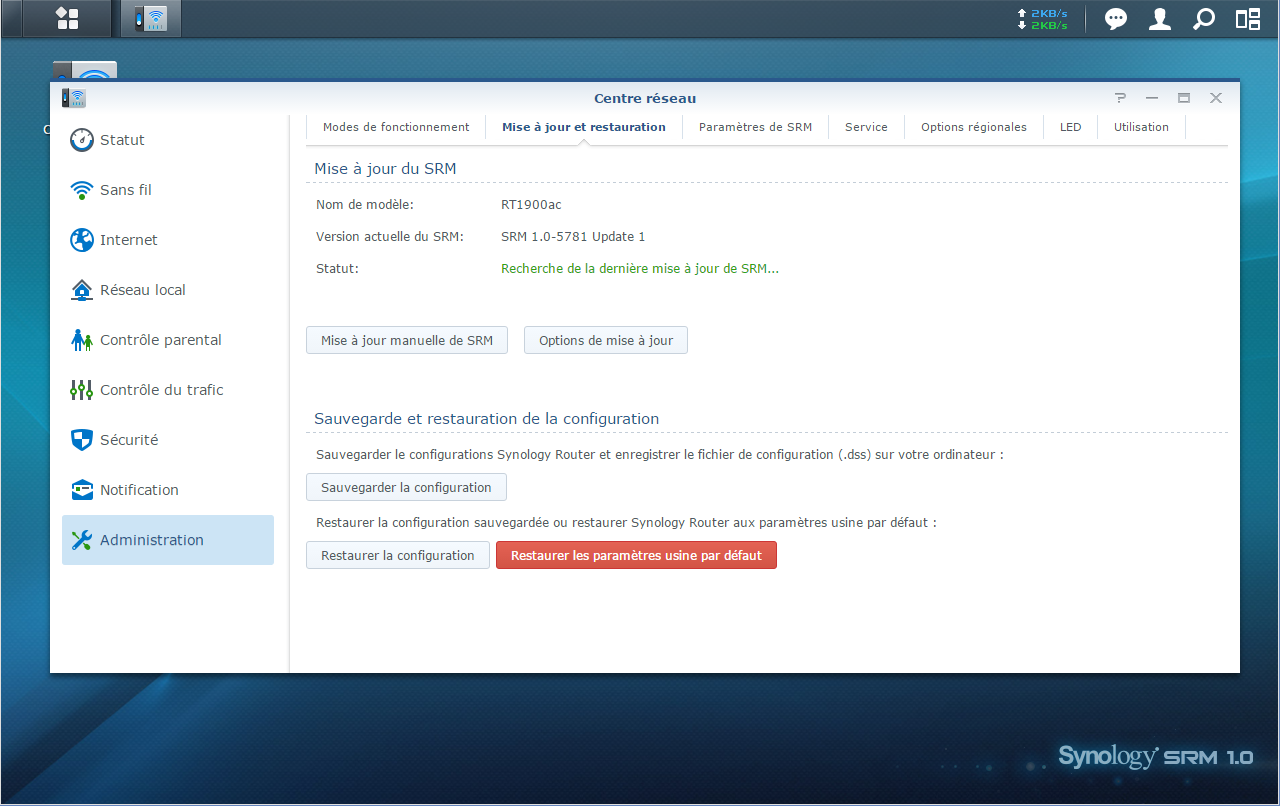The image size is (1280, 806).
Task: Open the Options régionales tab
Action: click(974, 127)
